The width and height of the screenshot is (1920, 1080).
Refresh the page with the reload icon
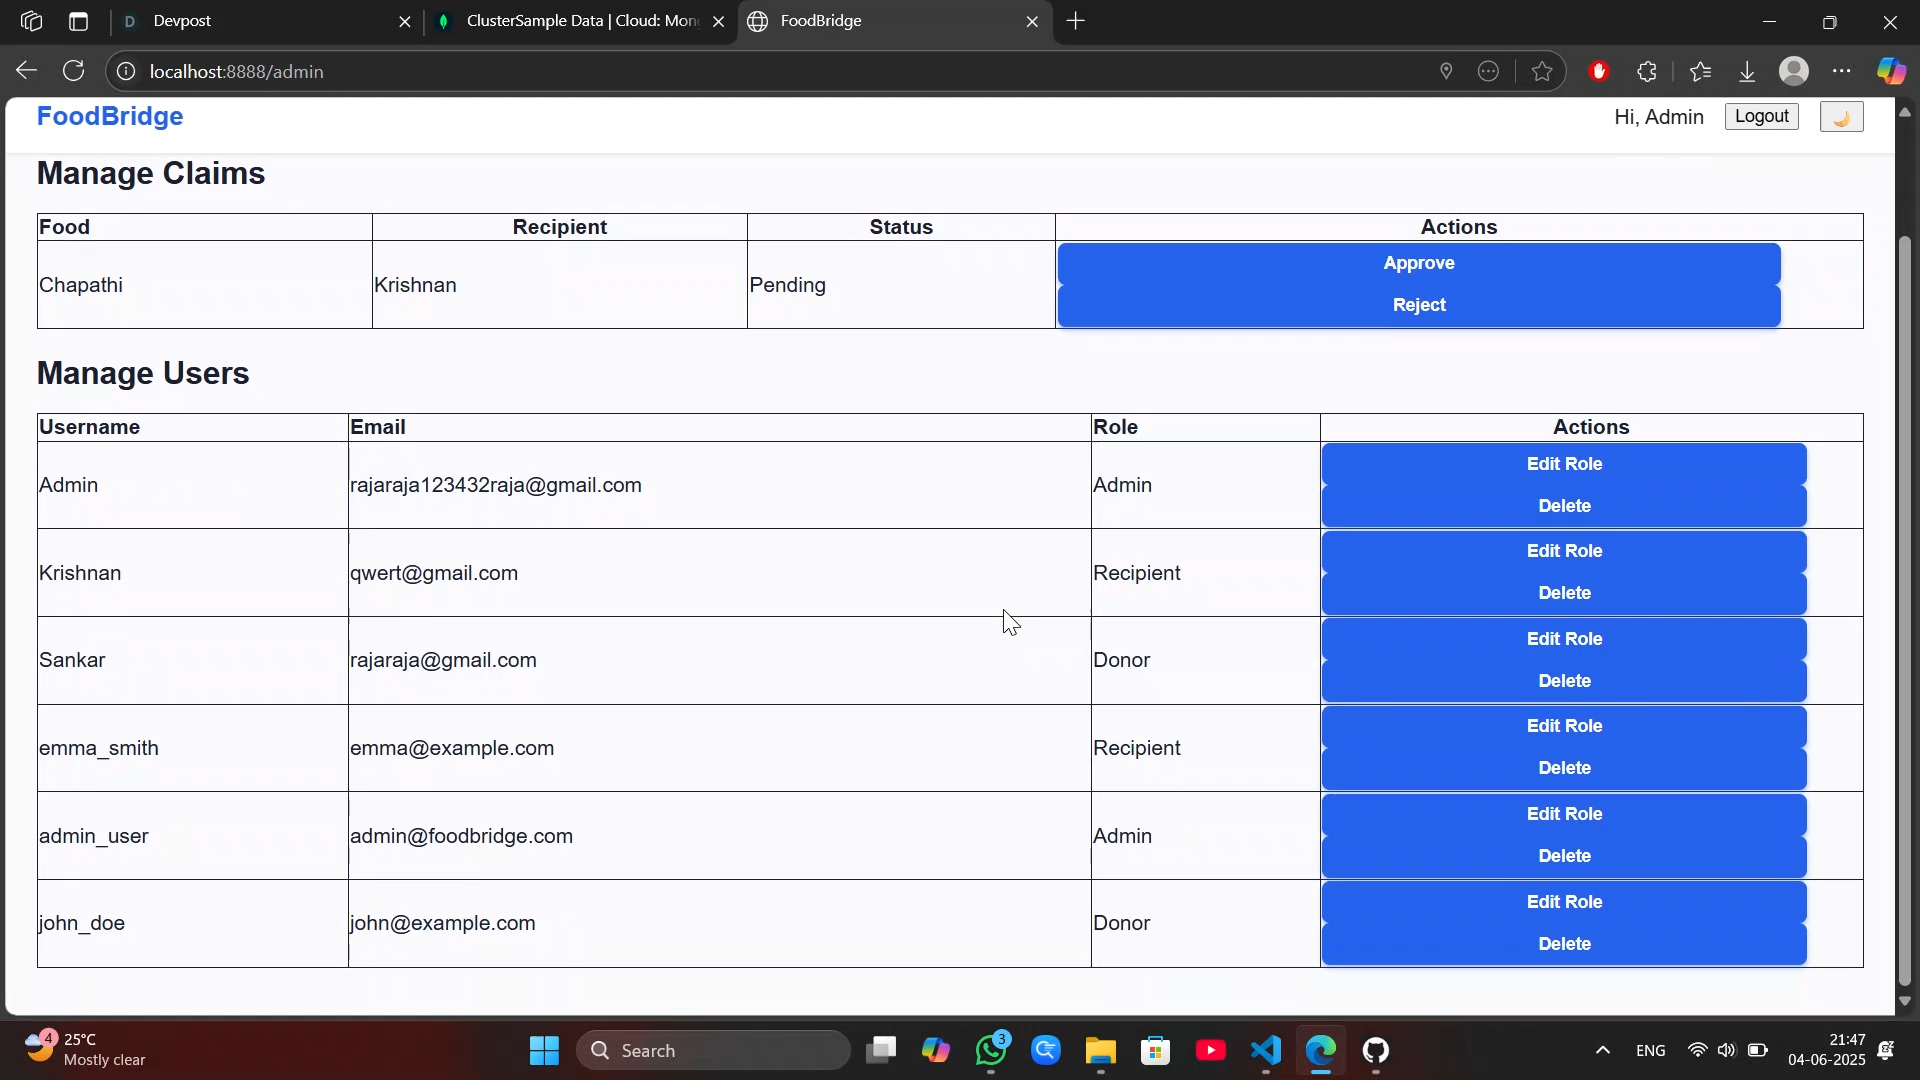[x=74, y=71]
